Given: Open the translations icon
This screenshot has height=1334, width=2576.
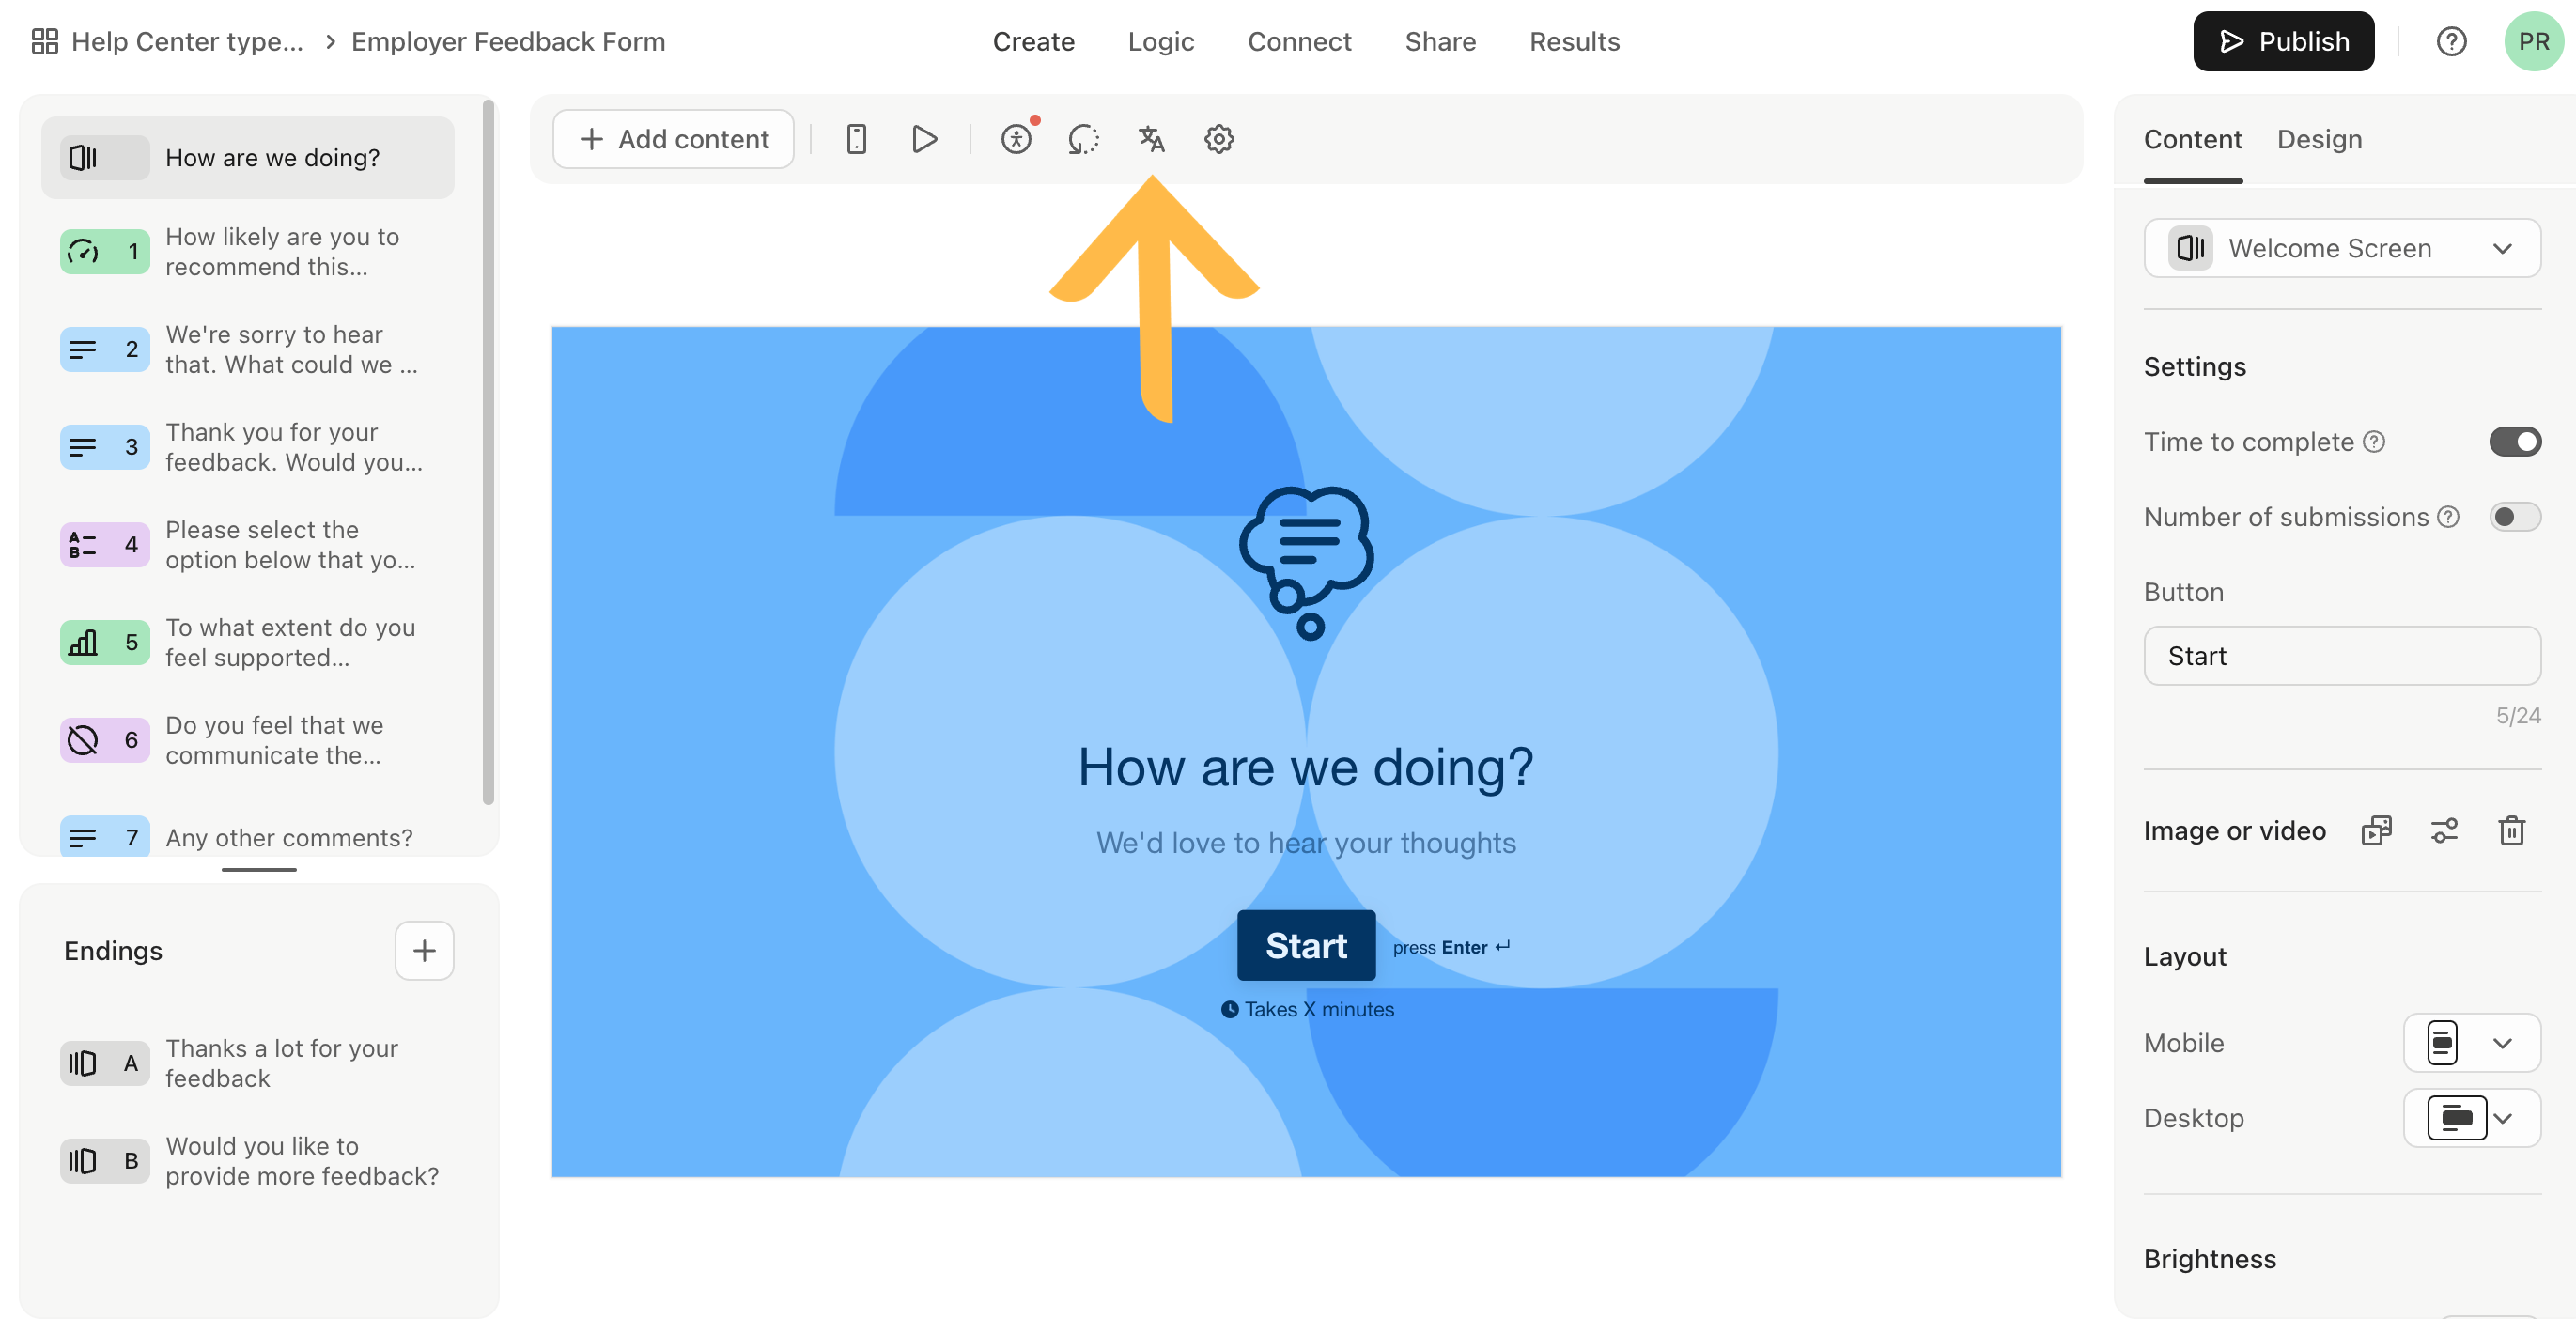Looking at the screenshot, I should [x=1151, y=139].
